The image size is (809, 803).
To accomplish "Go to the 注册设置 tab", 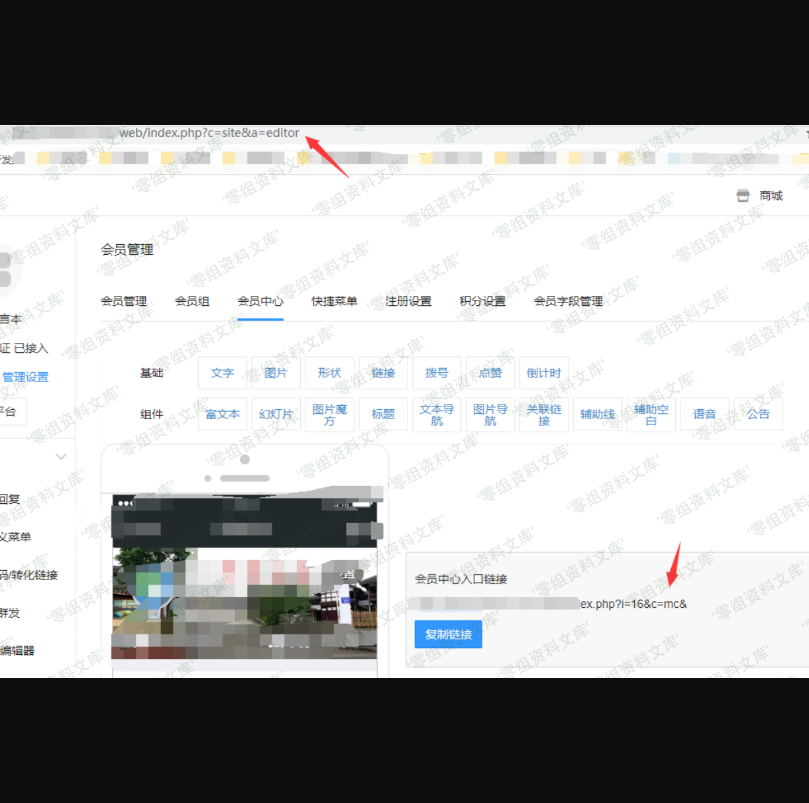I will (408, 301).
